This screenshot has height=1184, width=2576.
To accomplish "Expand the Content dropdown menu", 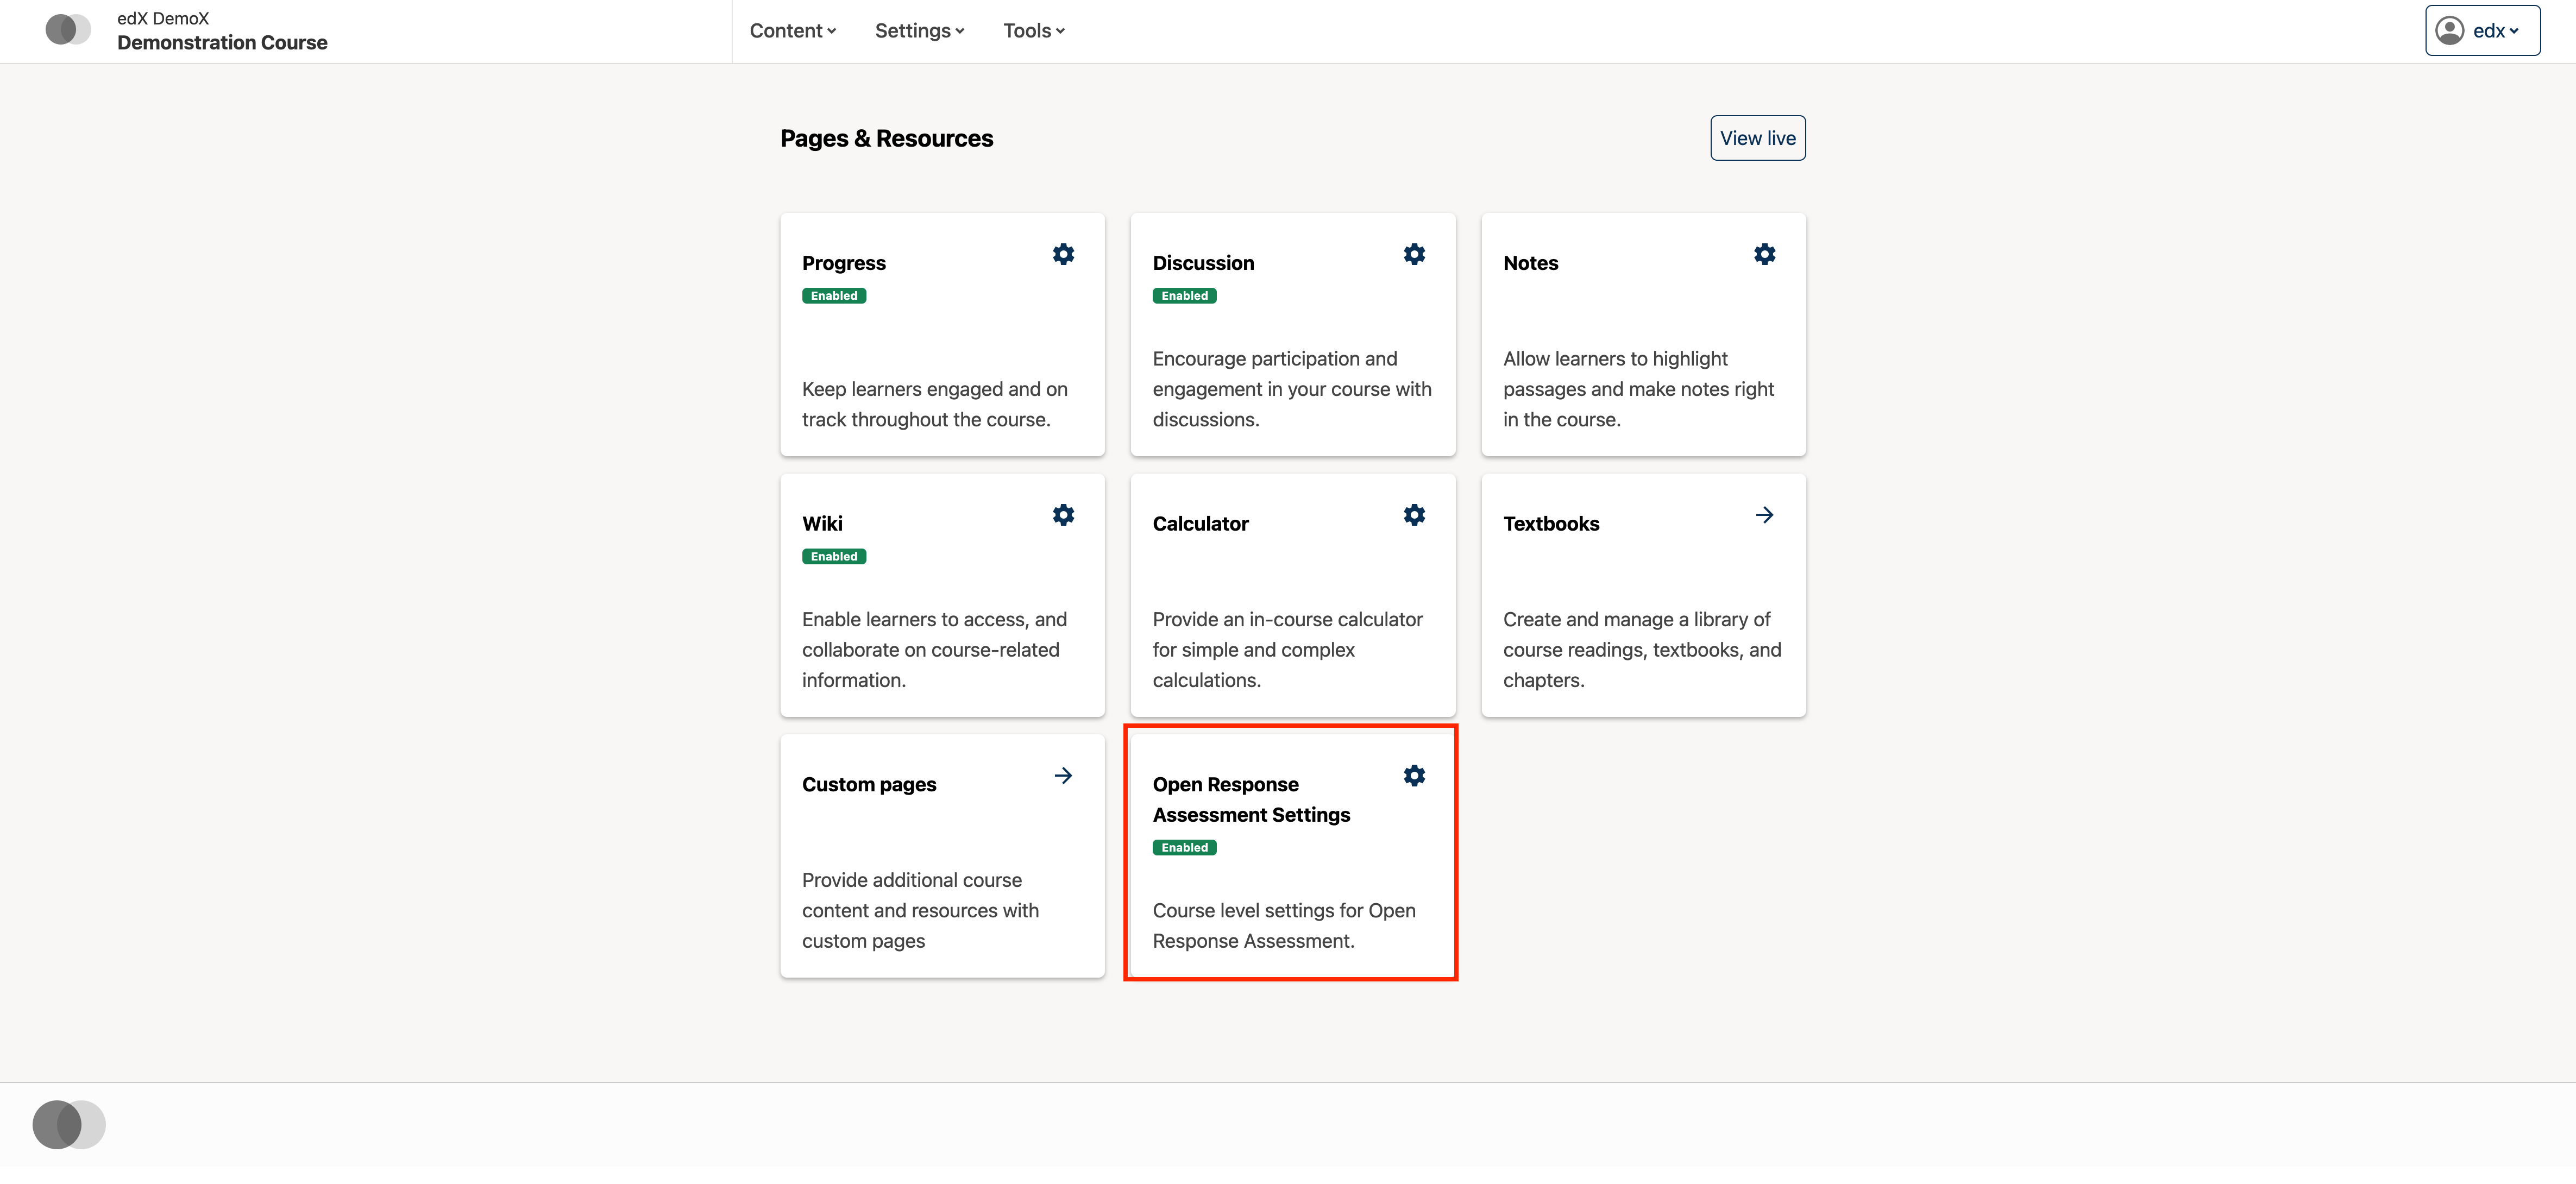I will 792,31.
